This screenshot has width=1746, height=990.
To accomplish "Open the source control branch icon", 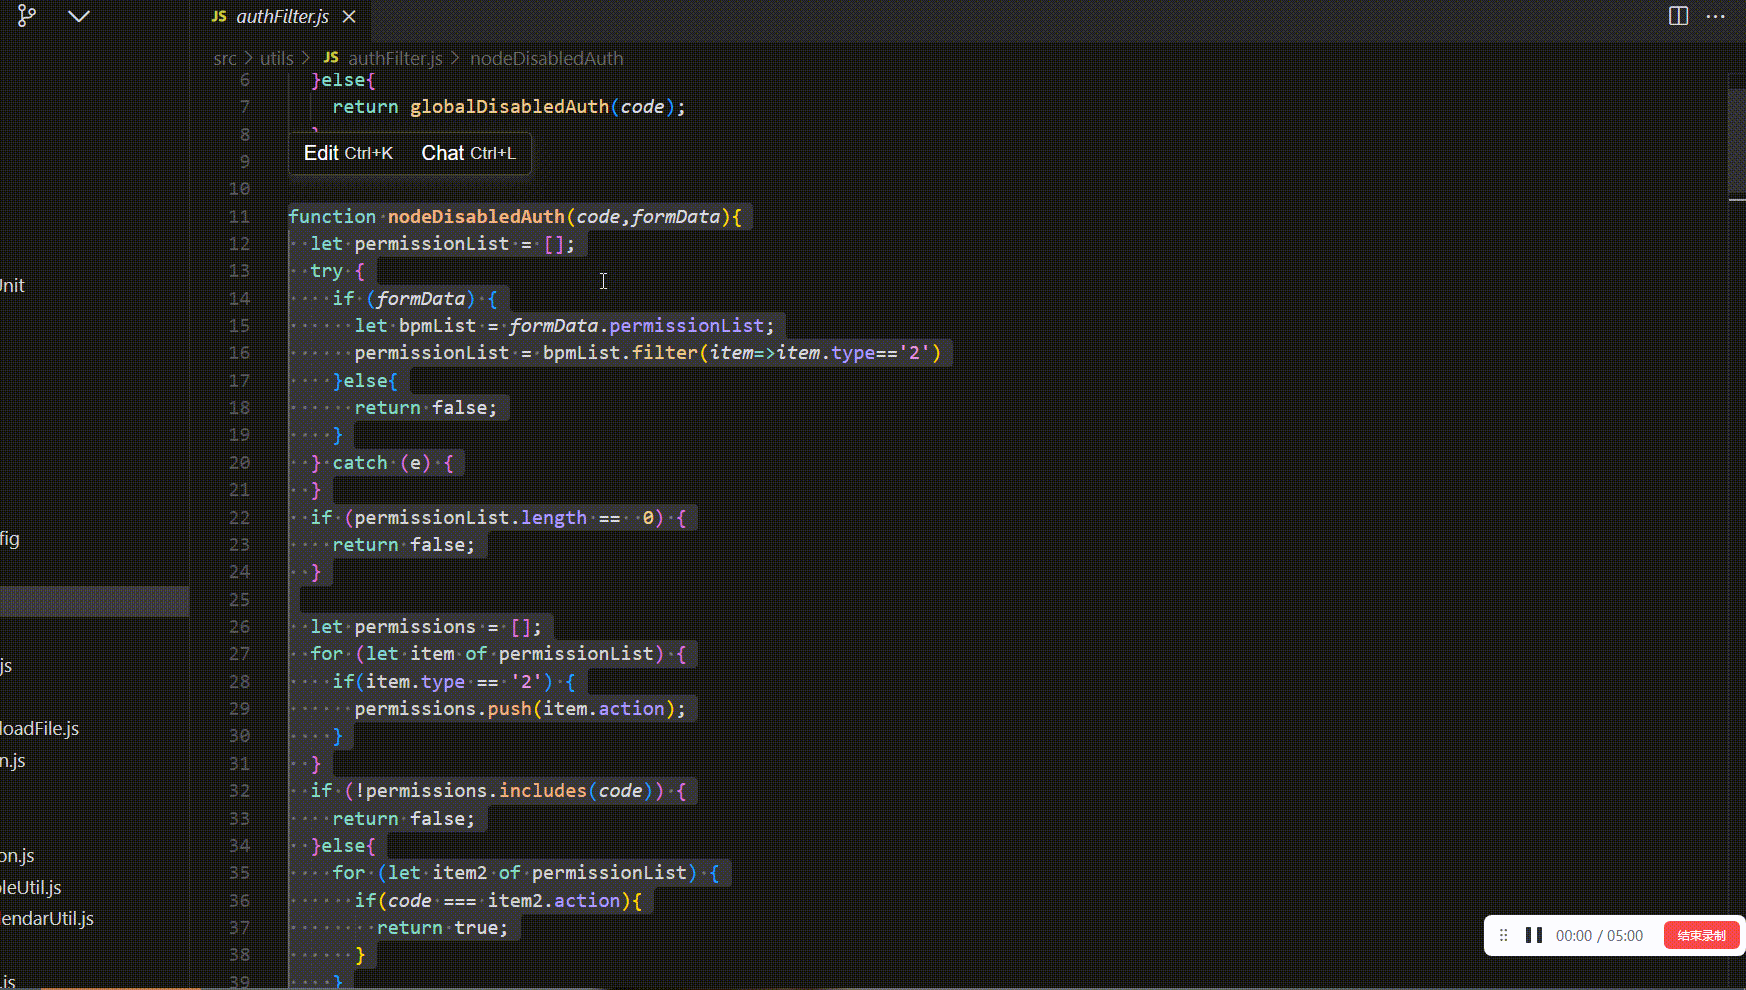I will coord(27,16).
